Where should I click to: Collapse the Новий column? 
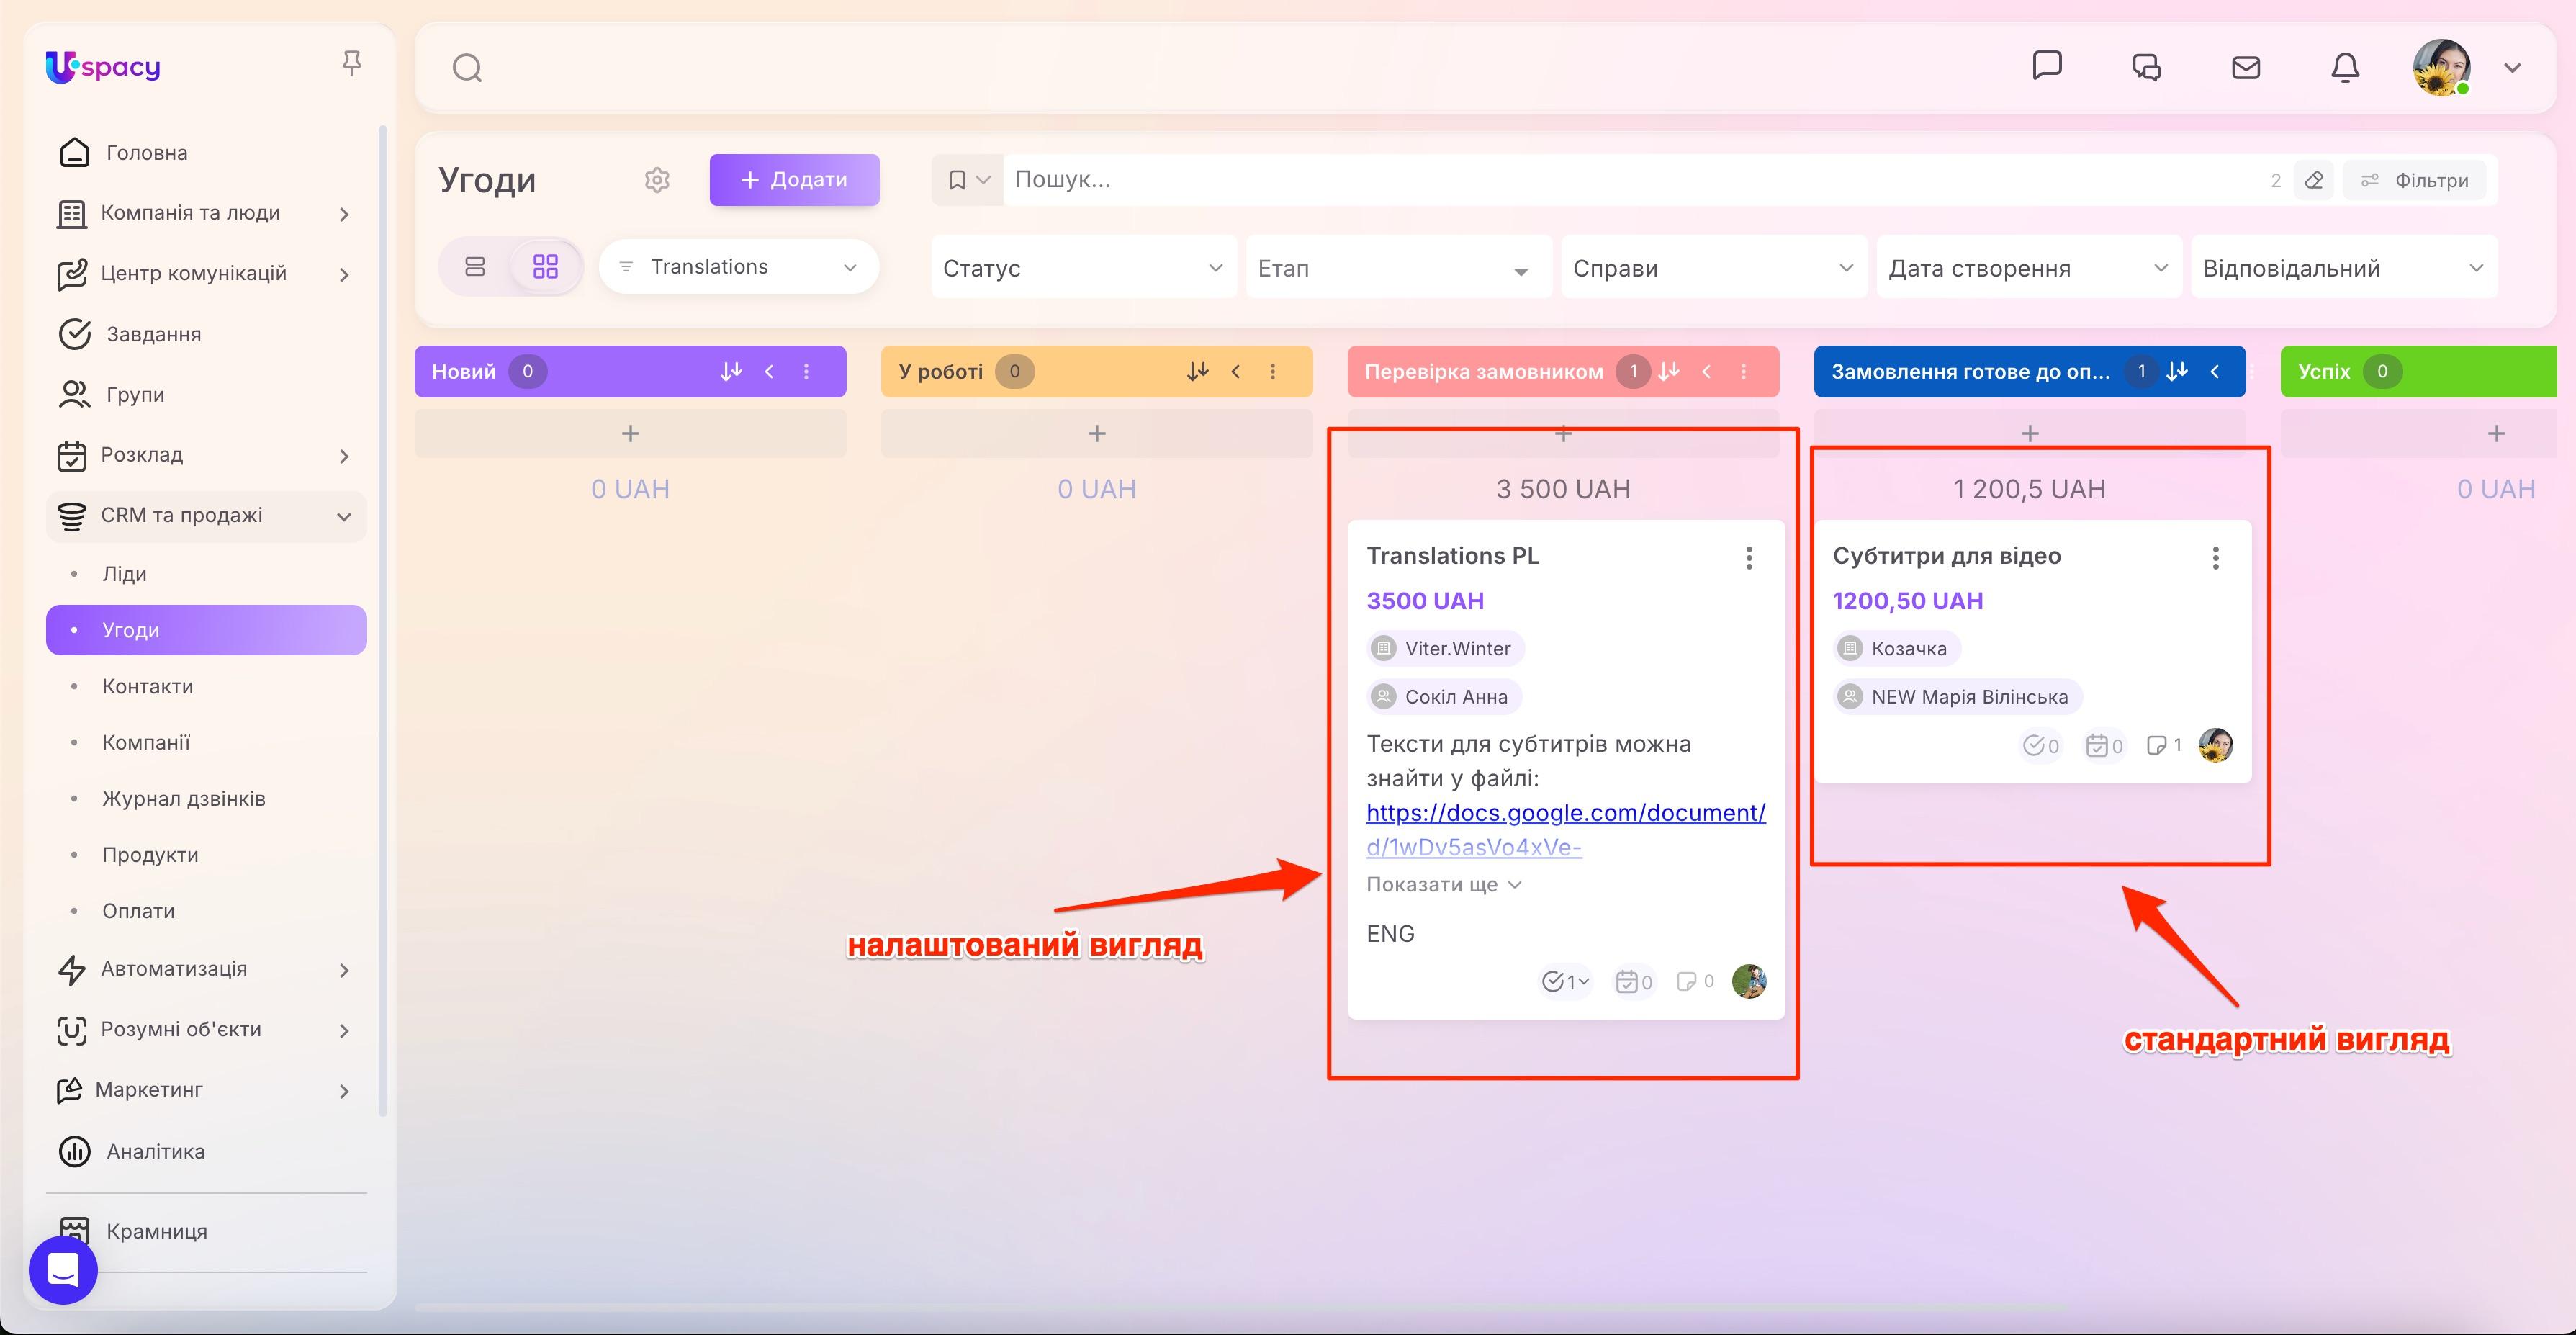[x=769, y=371]
